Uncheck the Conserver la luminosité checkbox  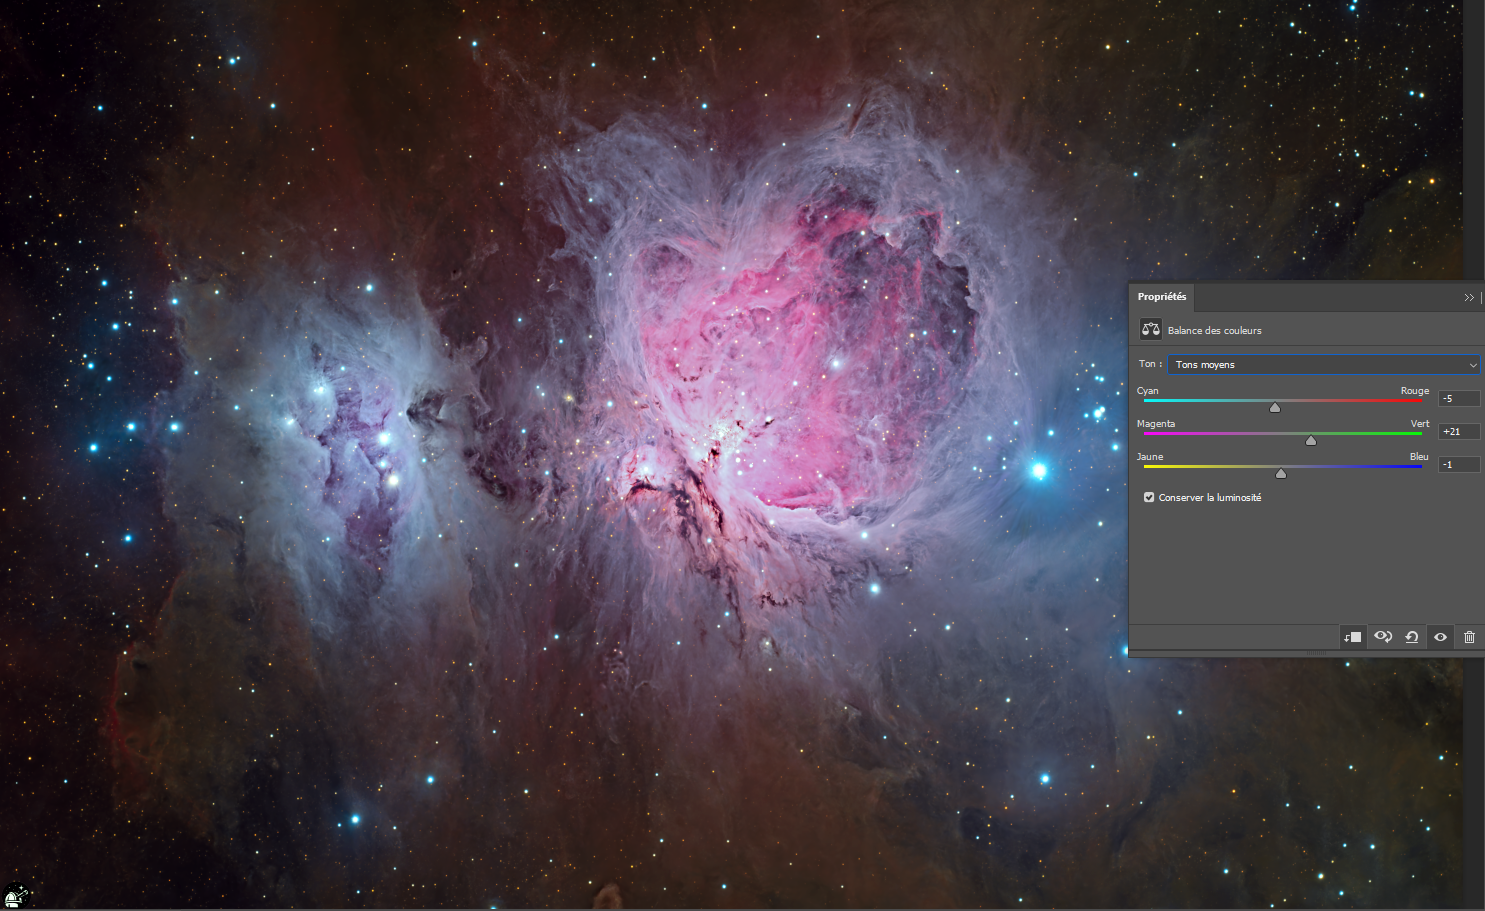1149,497
